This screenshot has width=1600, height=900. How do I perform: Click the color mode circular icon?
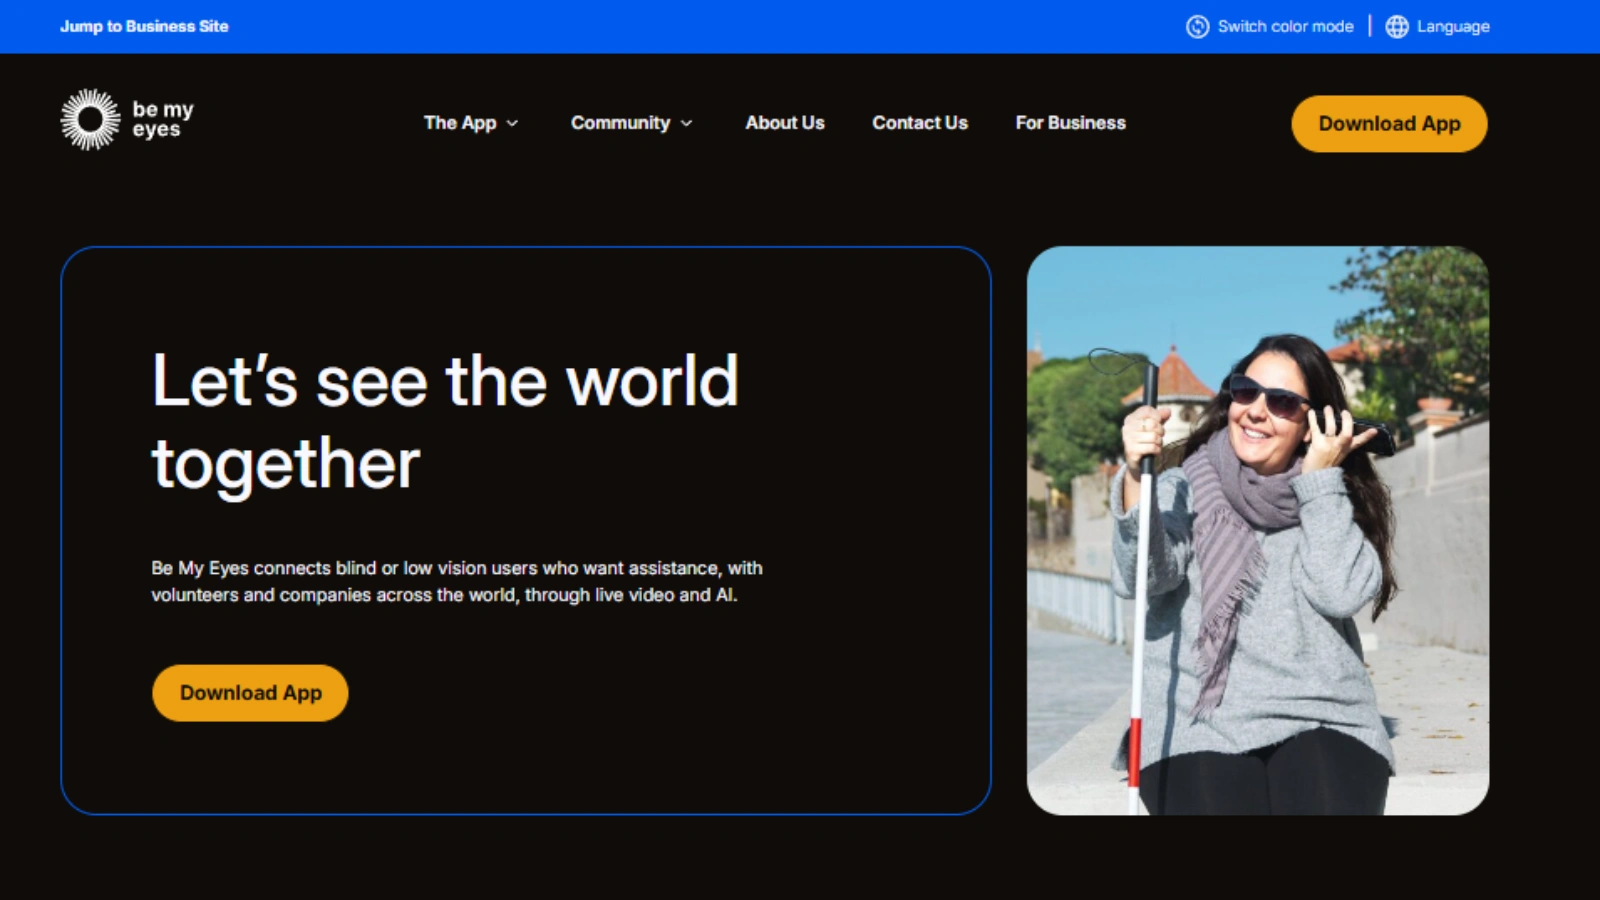[1197, 27]
